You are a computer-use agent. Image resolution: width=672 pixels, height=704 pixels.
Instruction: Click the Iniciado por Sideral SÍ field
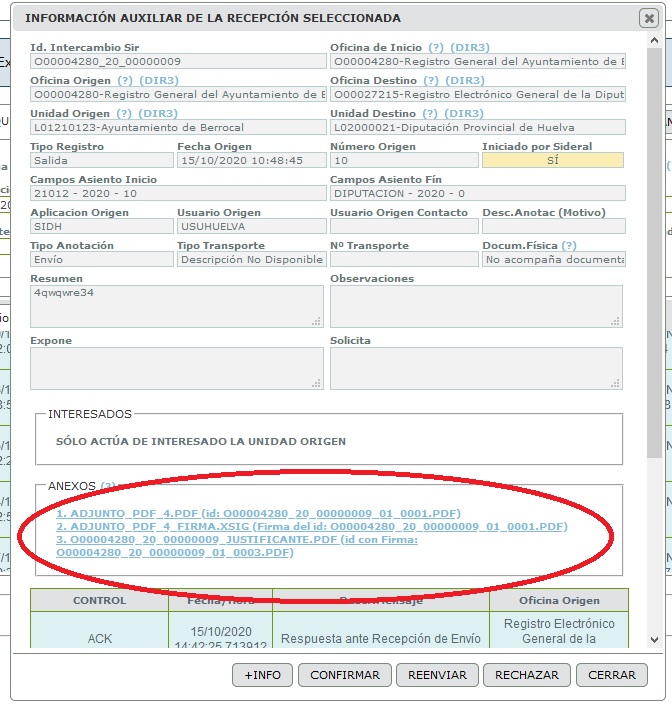[553, 160]
